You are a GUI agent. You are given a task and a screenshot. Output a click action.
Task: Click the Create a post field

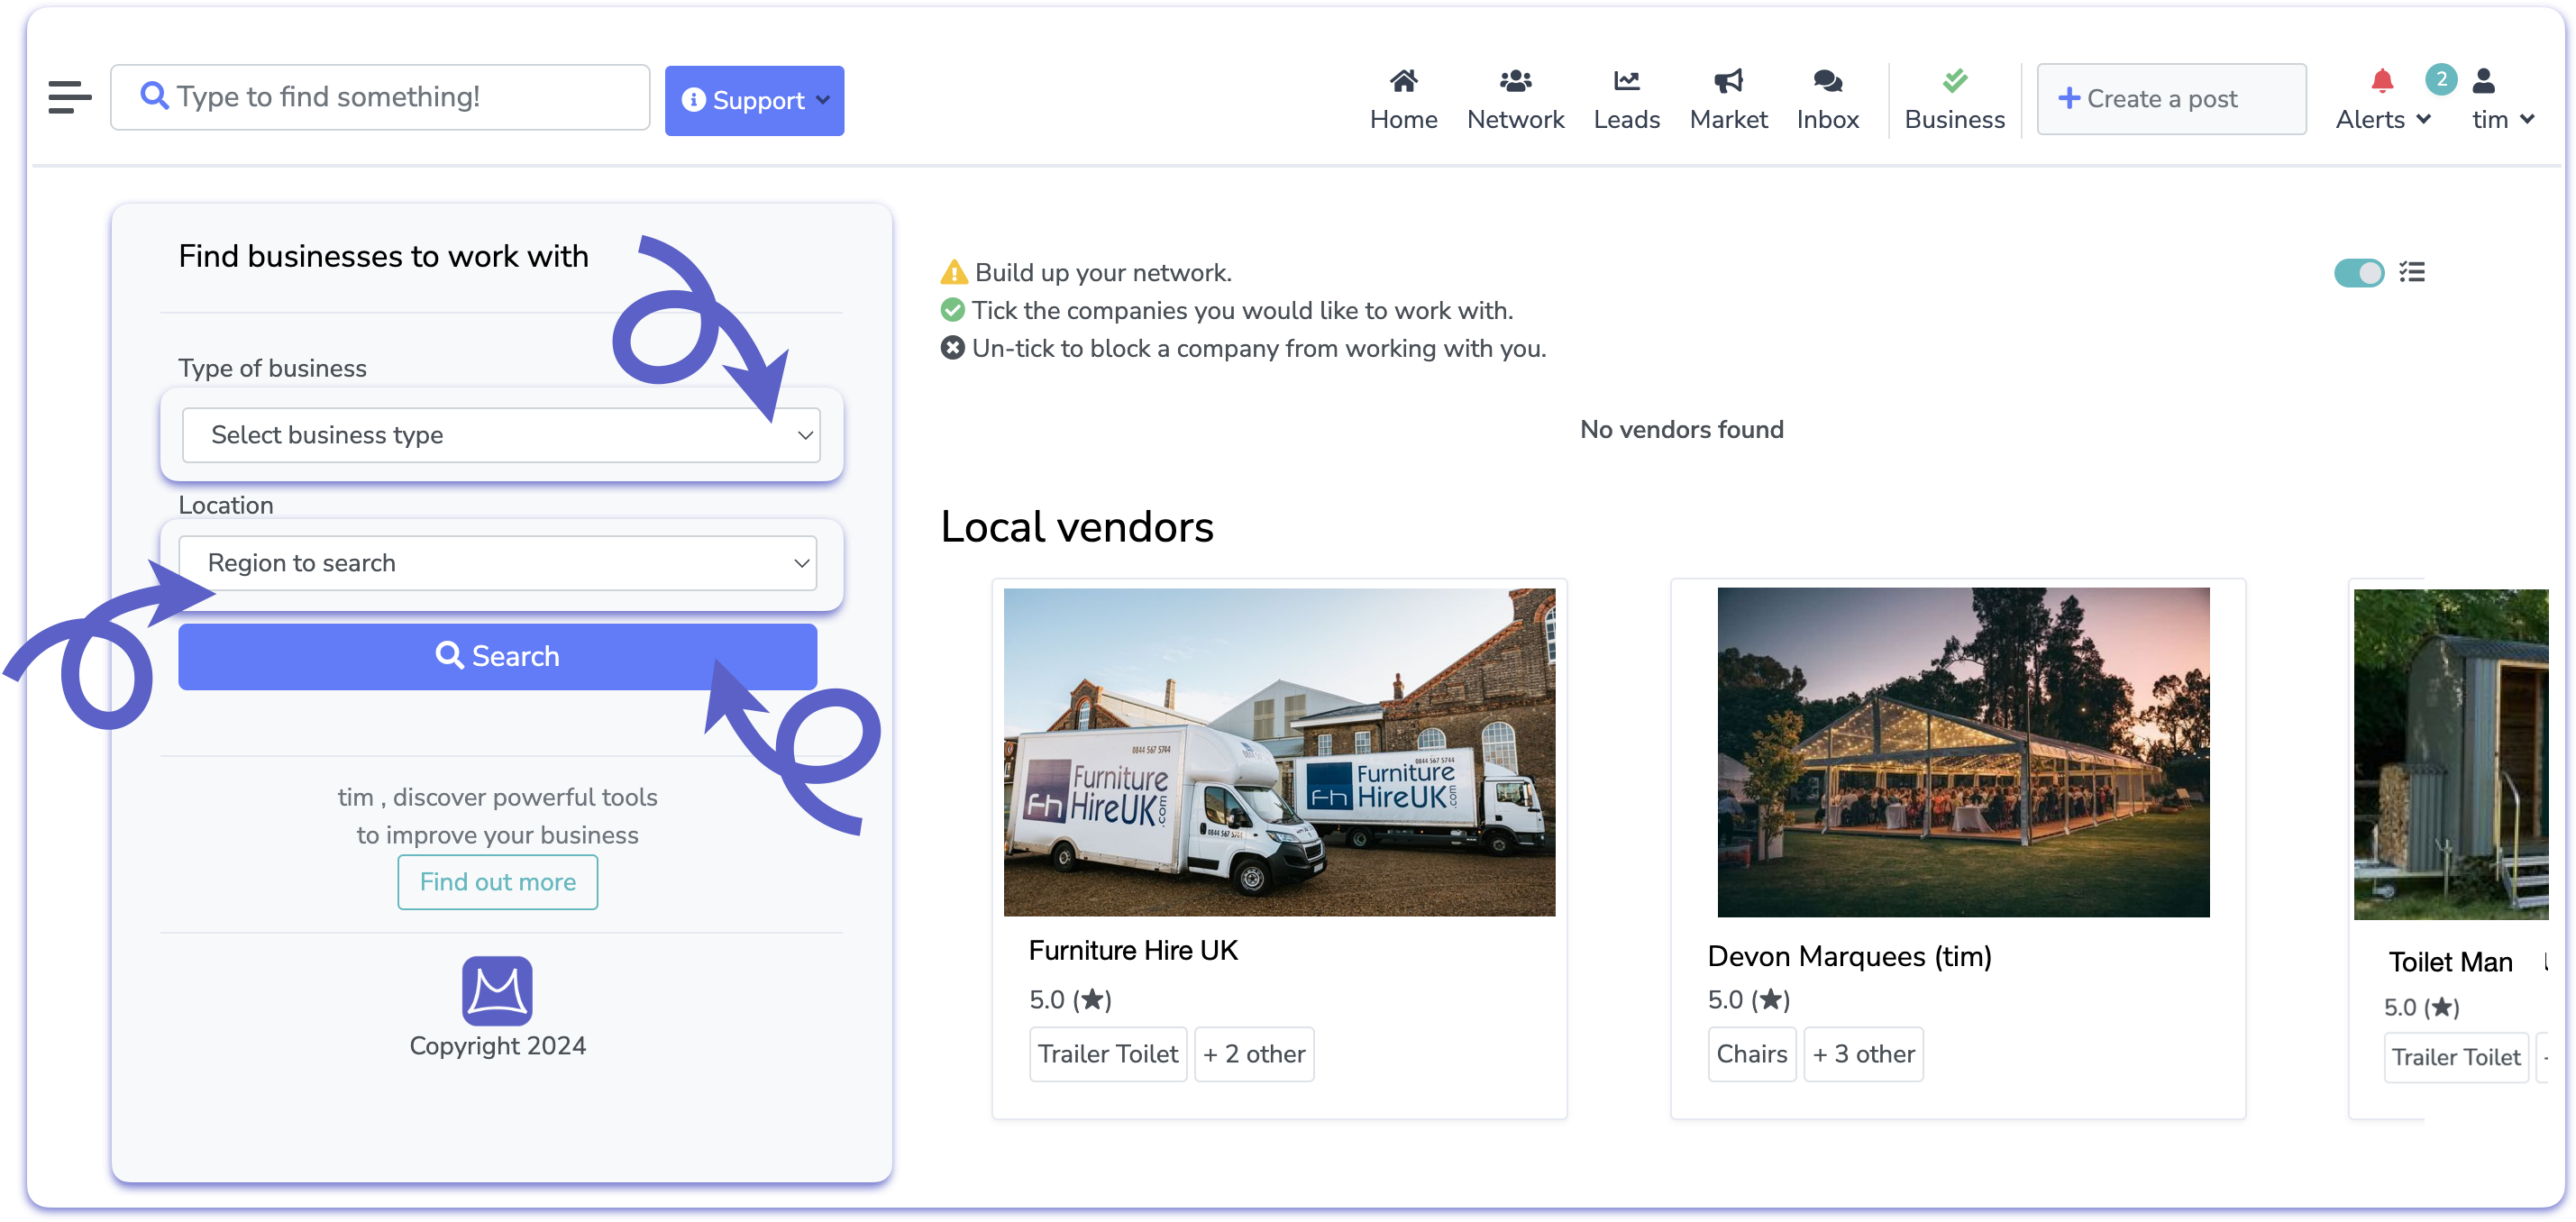click(x=2171, y=98)
